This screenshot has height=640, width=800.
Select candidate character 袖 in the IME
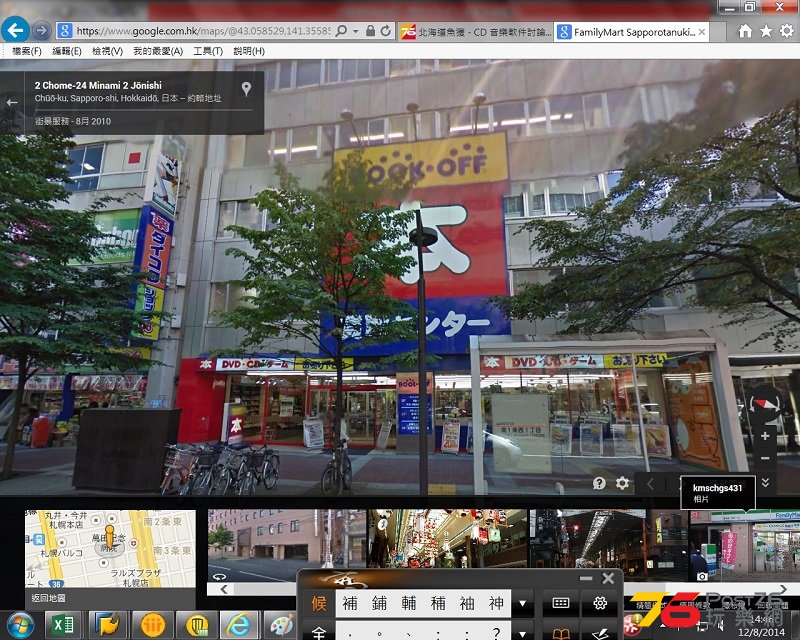pos(467,603)
